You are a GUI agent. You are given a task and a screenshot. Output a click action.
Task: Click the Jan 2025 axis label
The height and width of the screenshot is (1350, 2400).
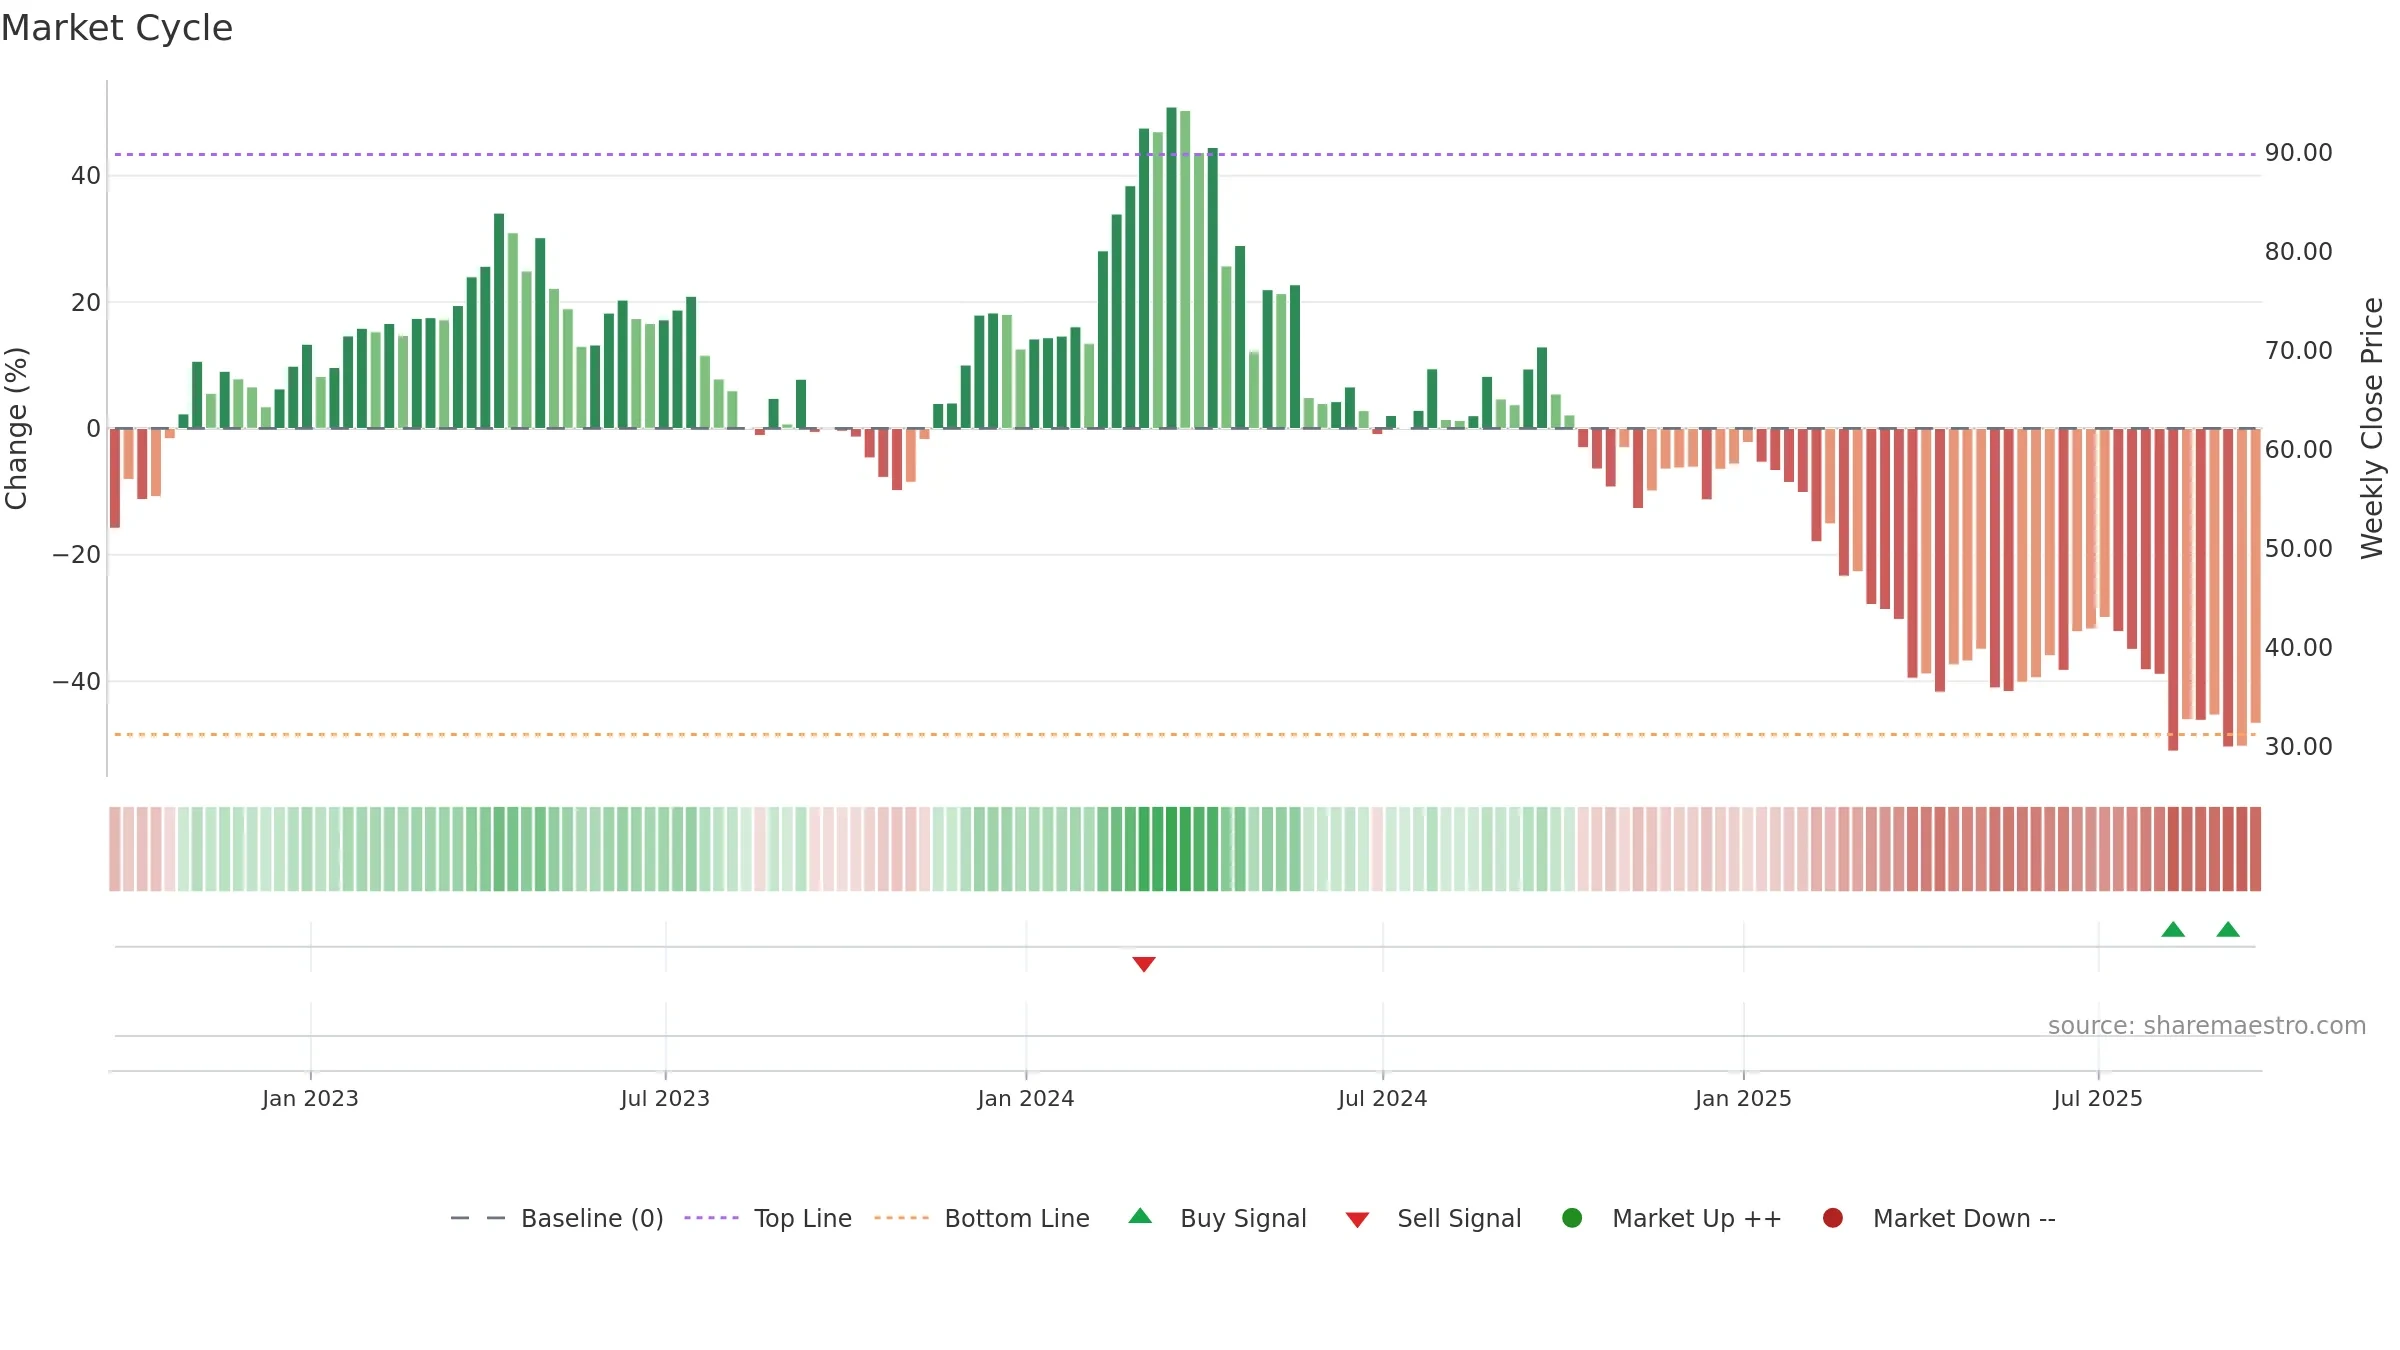tap(1743, 1098)
